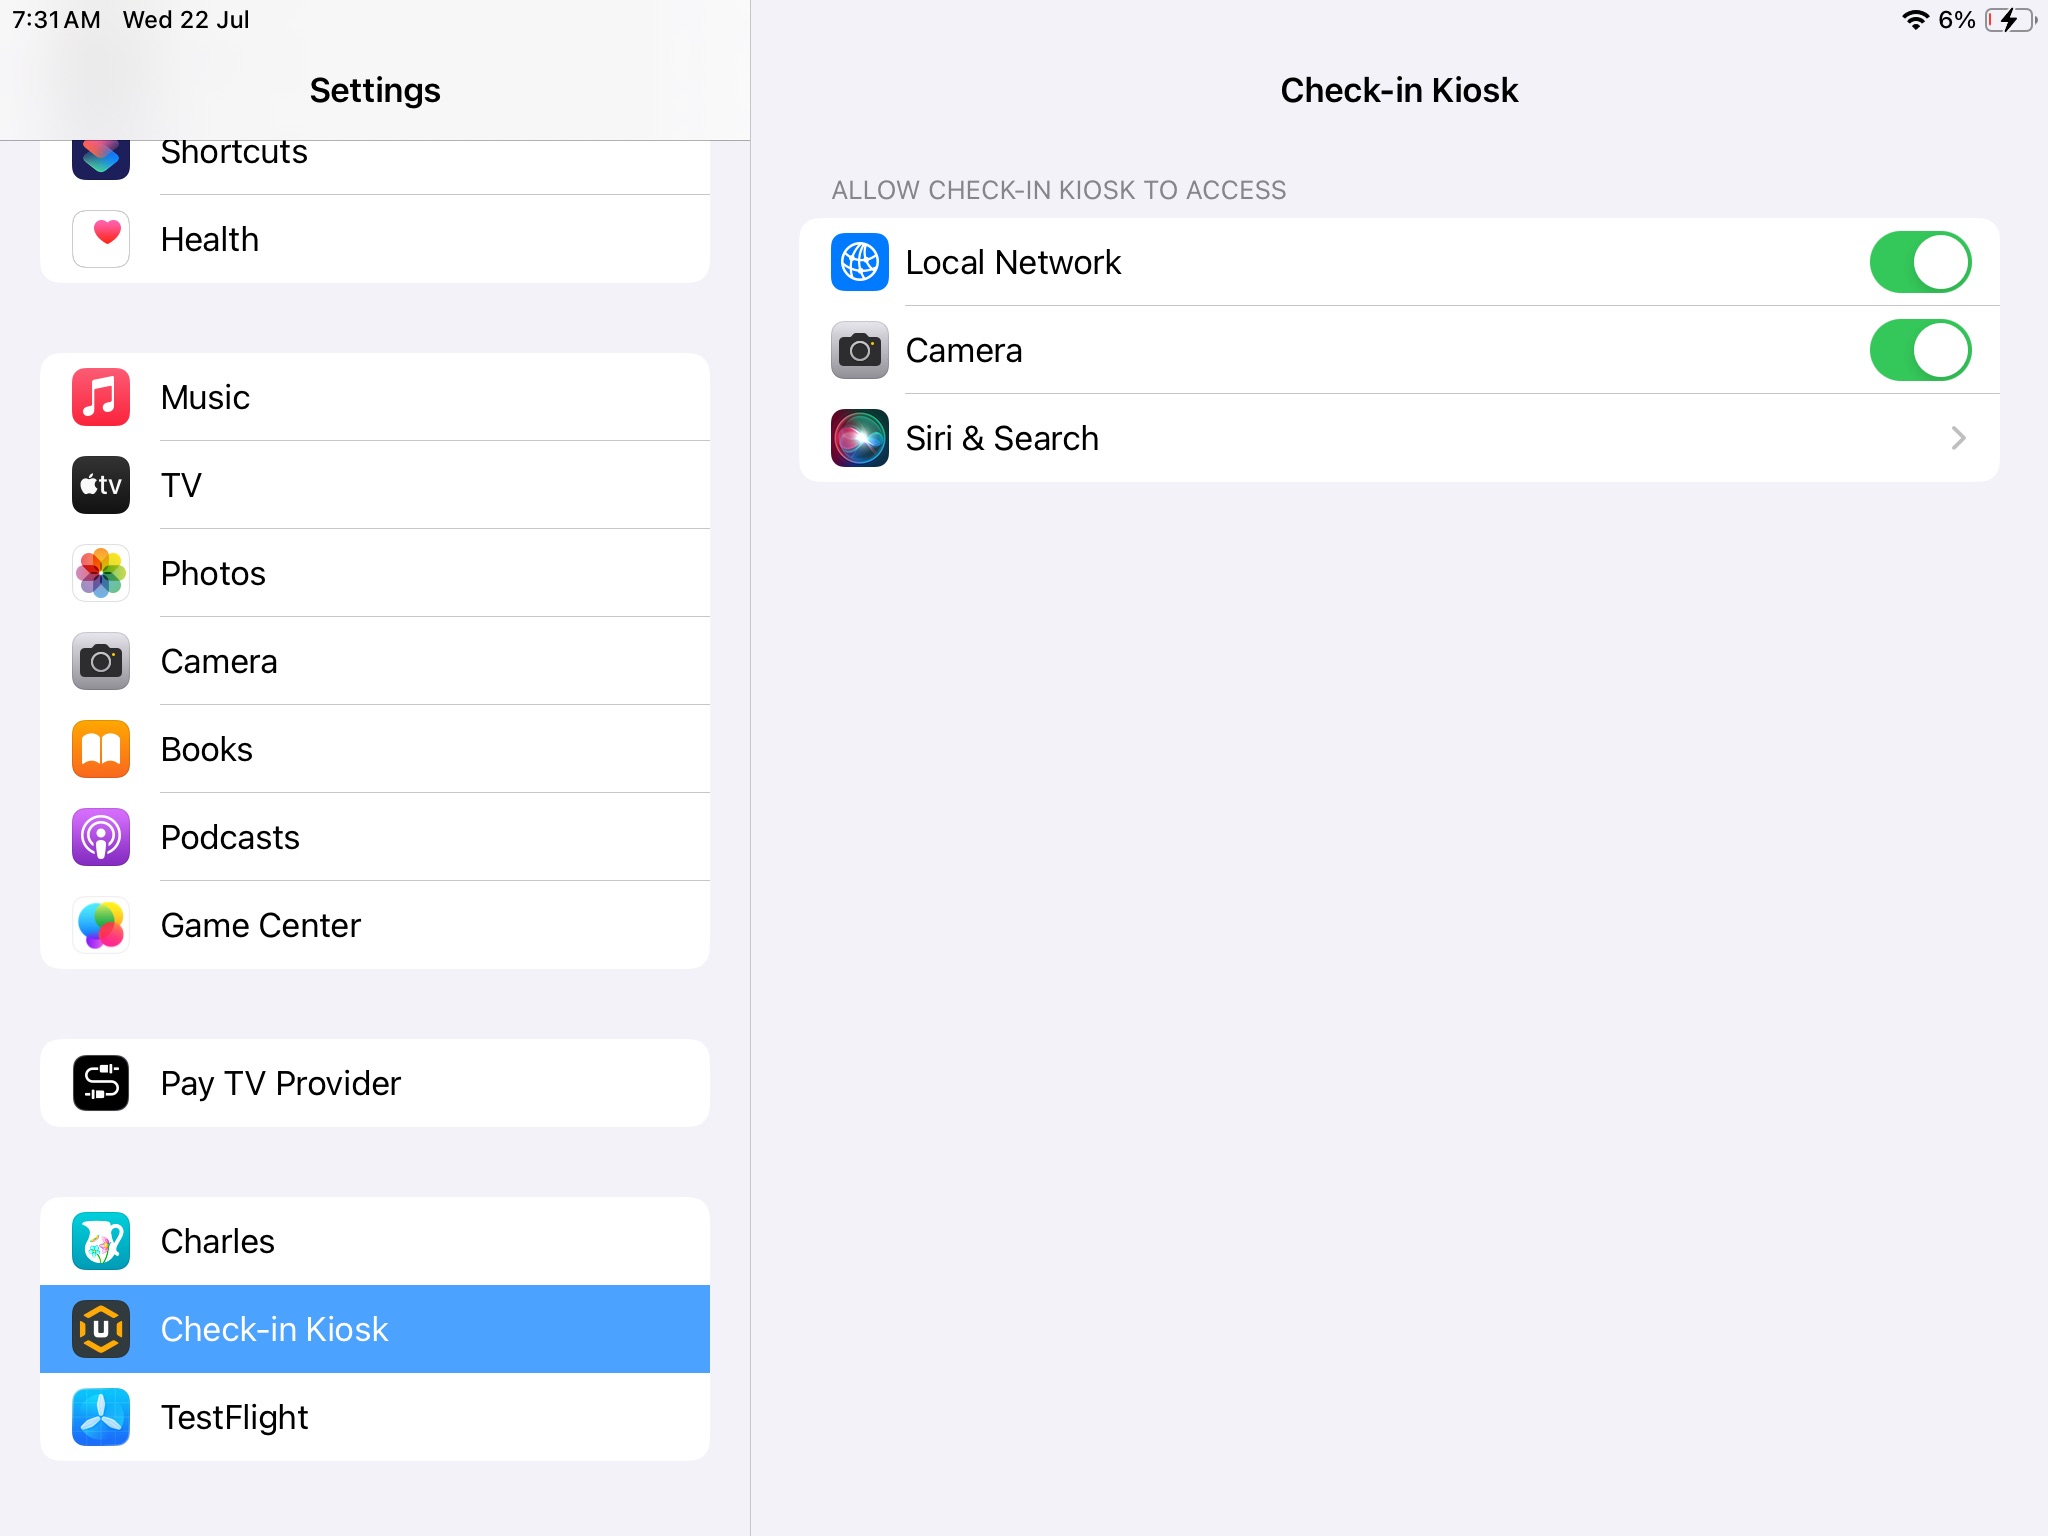Open the Music app icon in sidebar
This screenshot has height=1536, width=2048.
101,397
